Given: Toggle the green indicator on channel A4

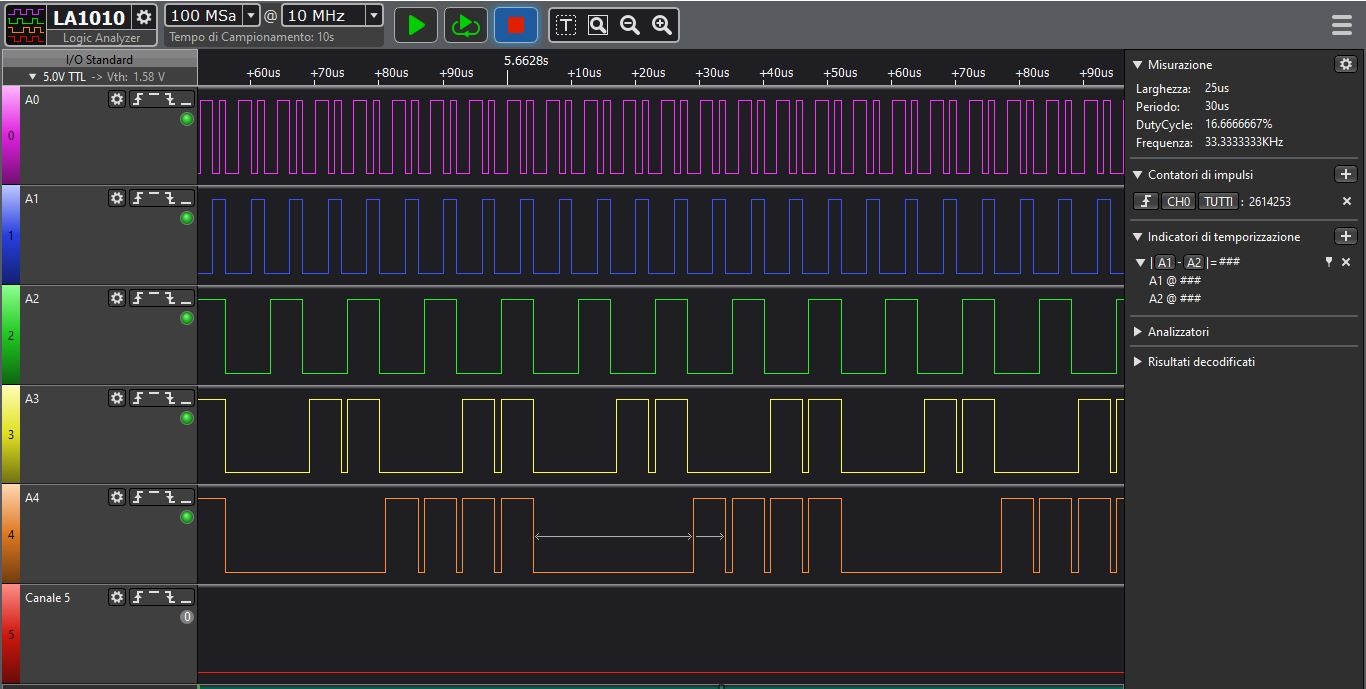Looking at the screenshot, I should 186,517.
